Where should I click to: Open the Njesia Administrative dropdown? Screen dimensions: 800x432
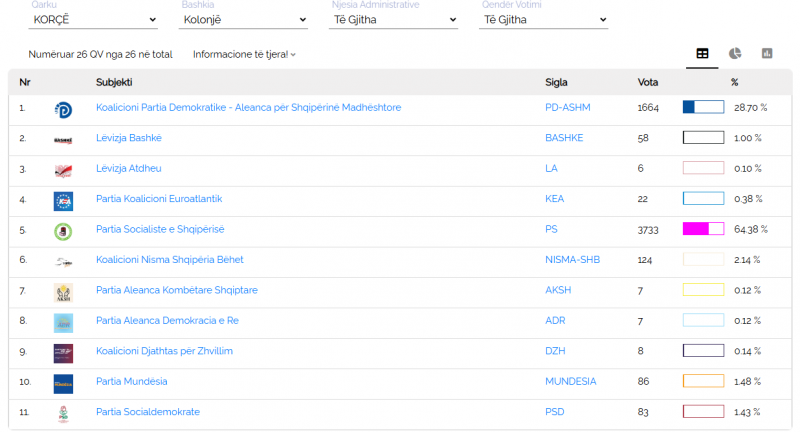(x=393, y=20)
